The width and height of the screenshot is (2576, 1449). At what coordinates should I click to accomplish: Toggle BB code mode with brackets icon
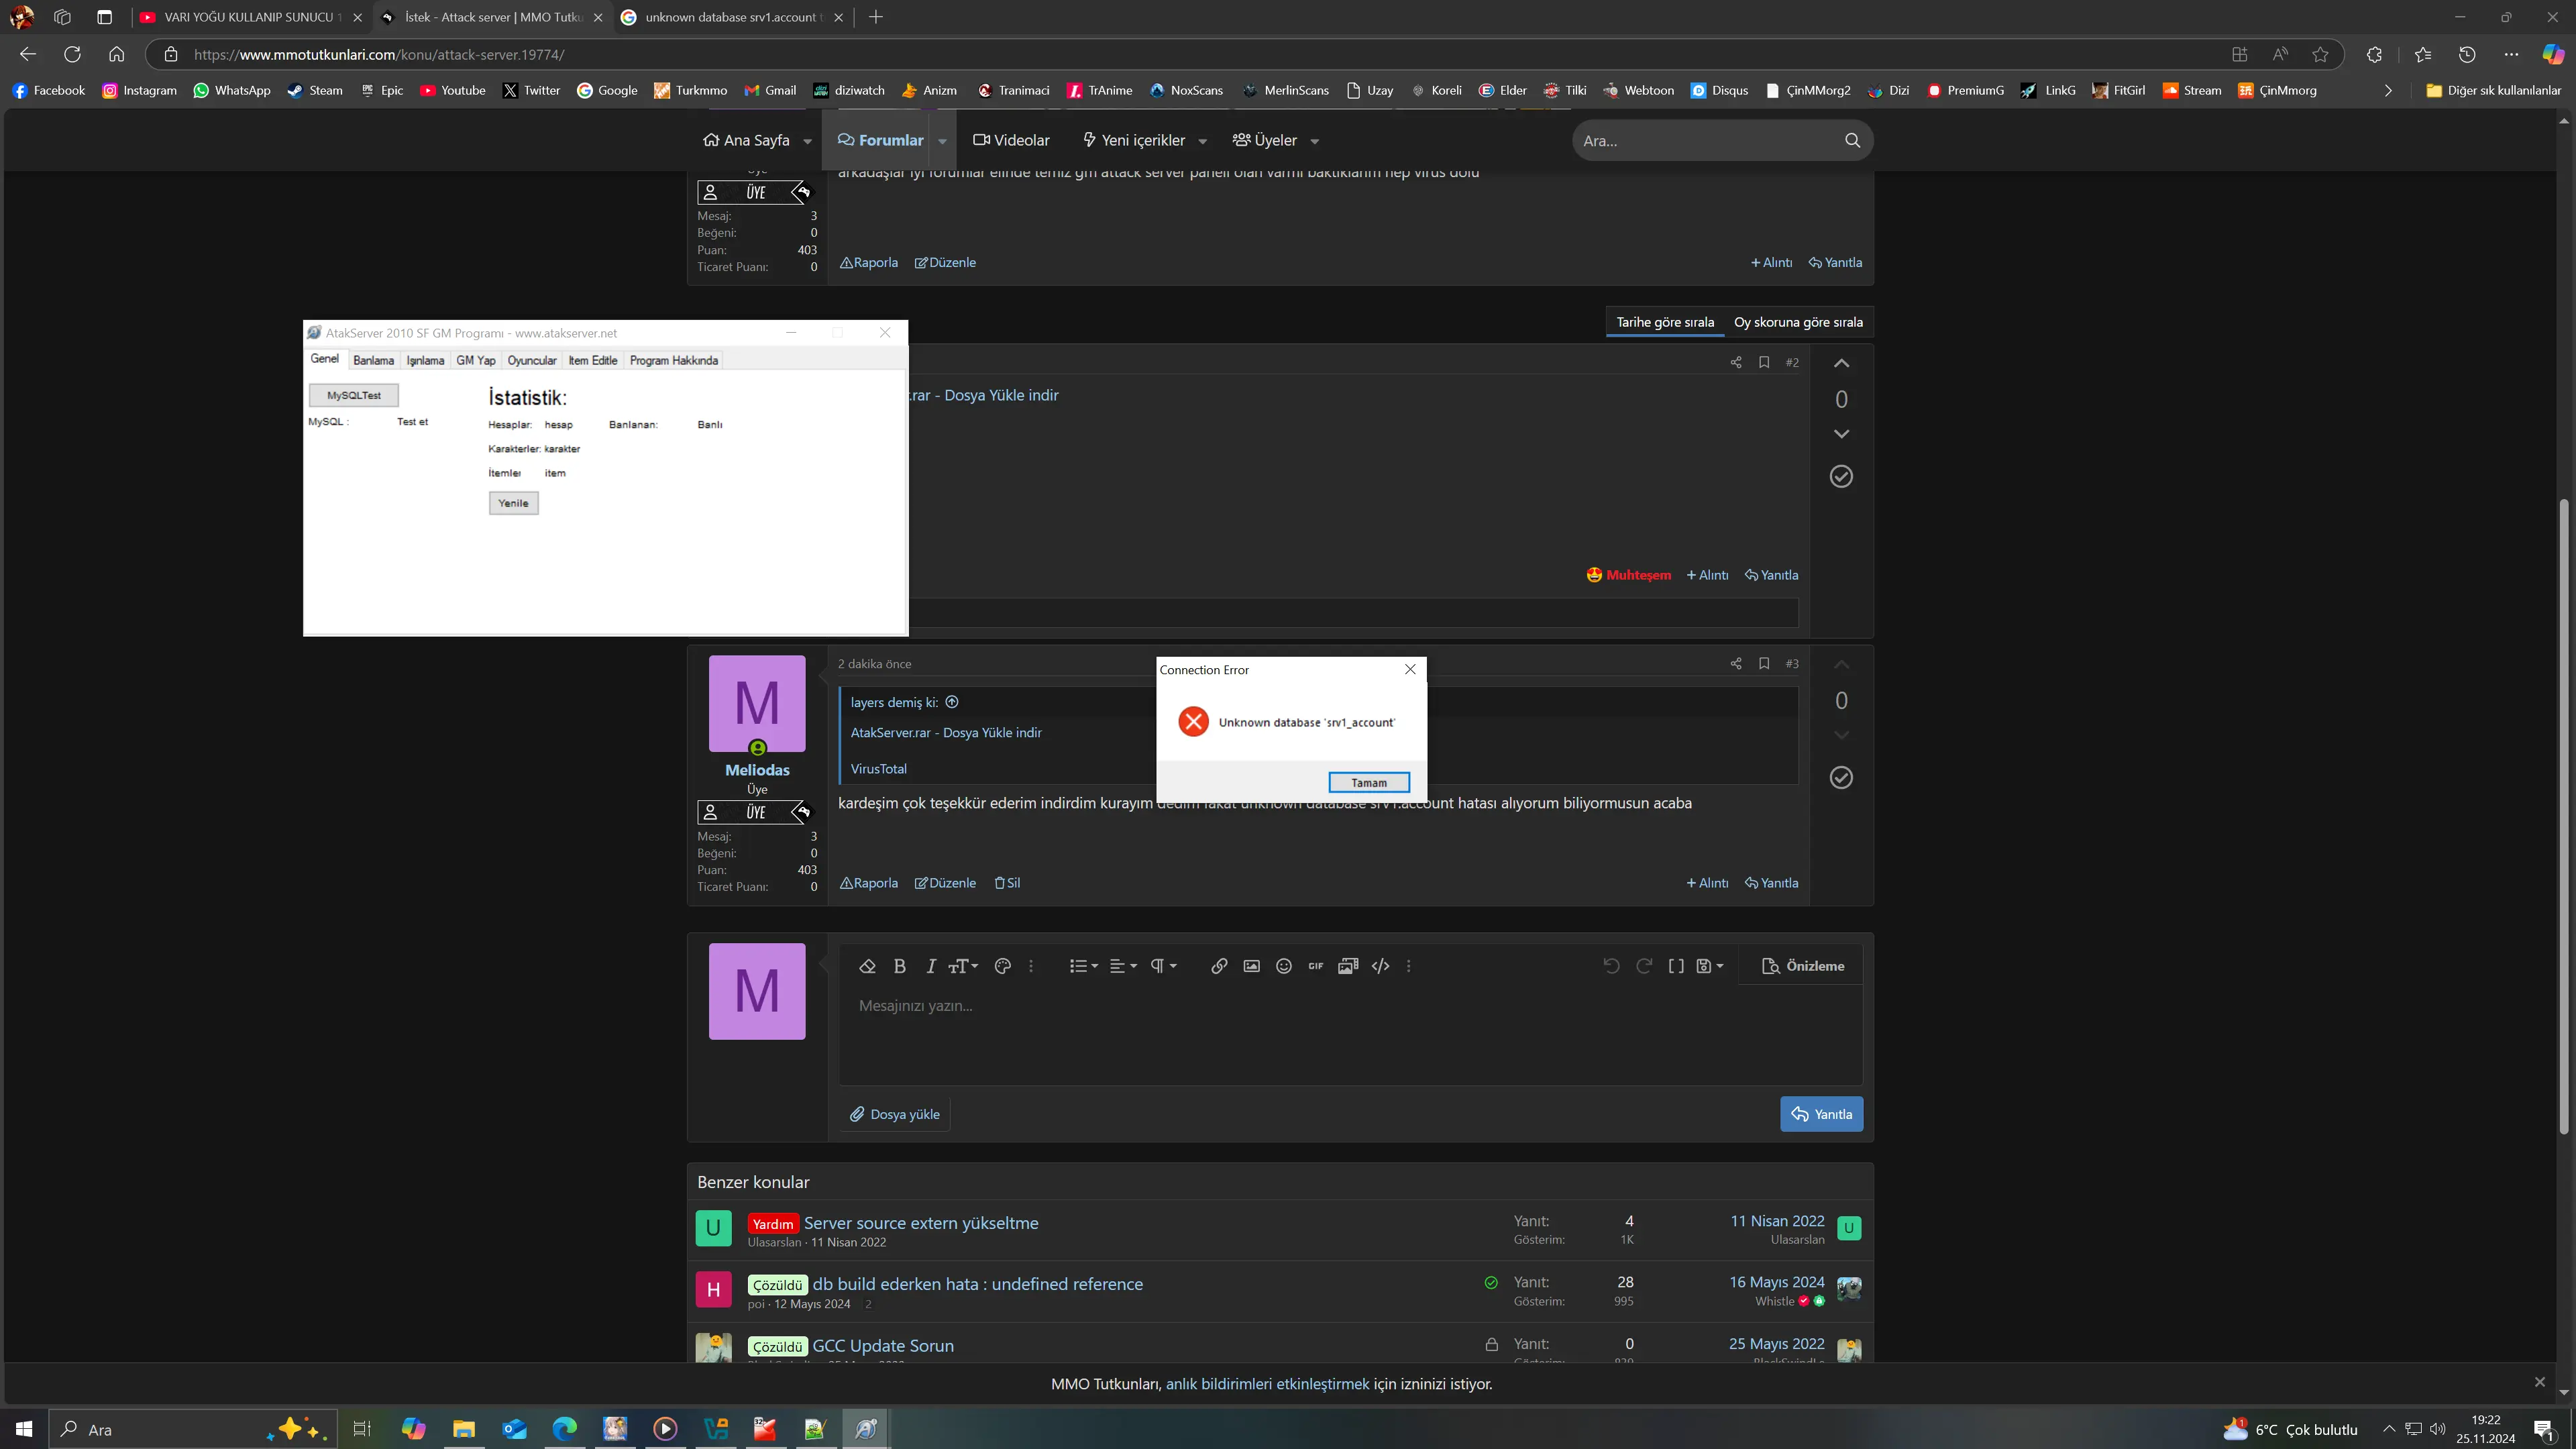pos(1676,966)
